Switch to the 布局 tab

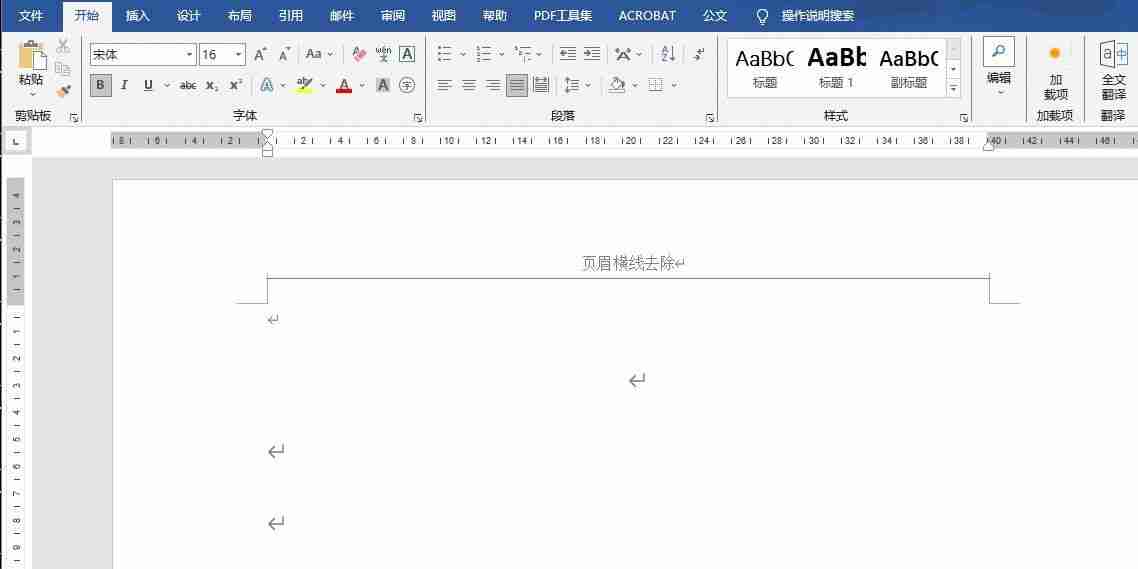240,16
